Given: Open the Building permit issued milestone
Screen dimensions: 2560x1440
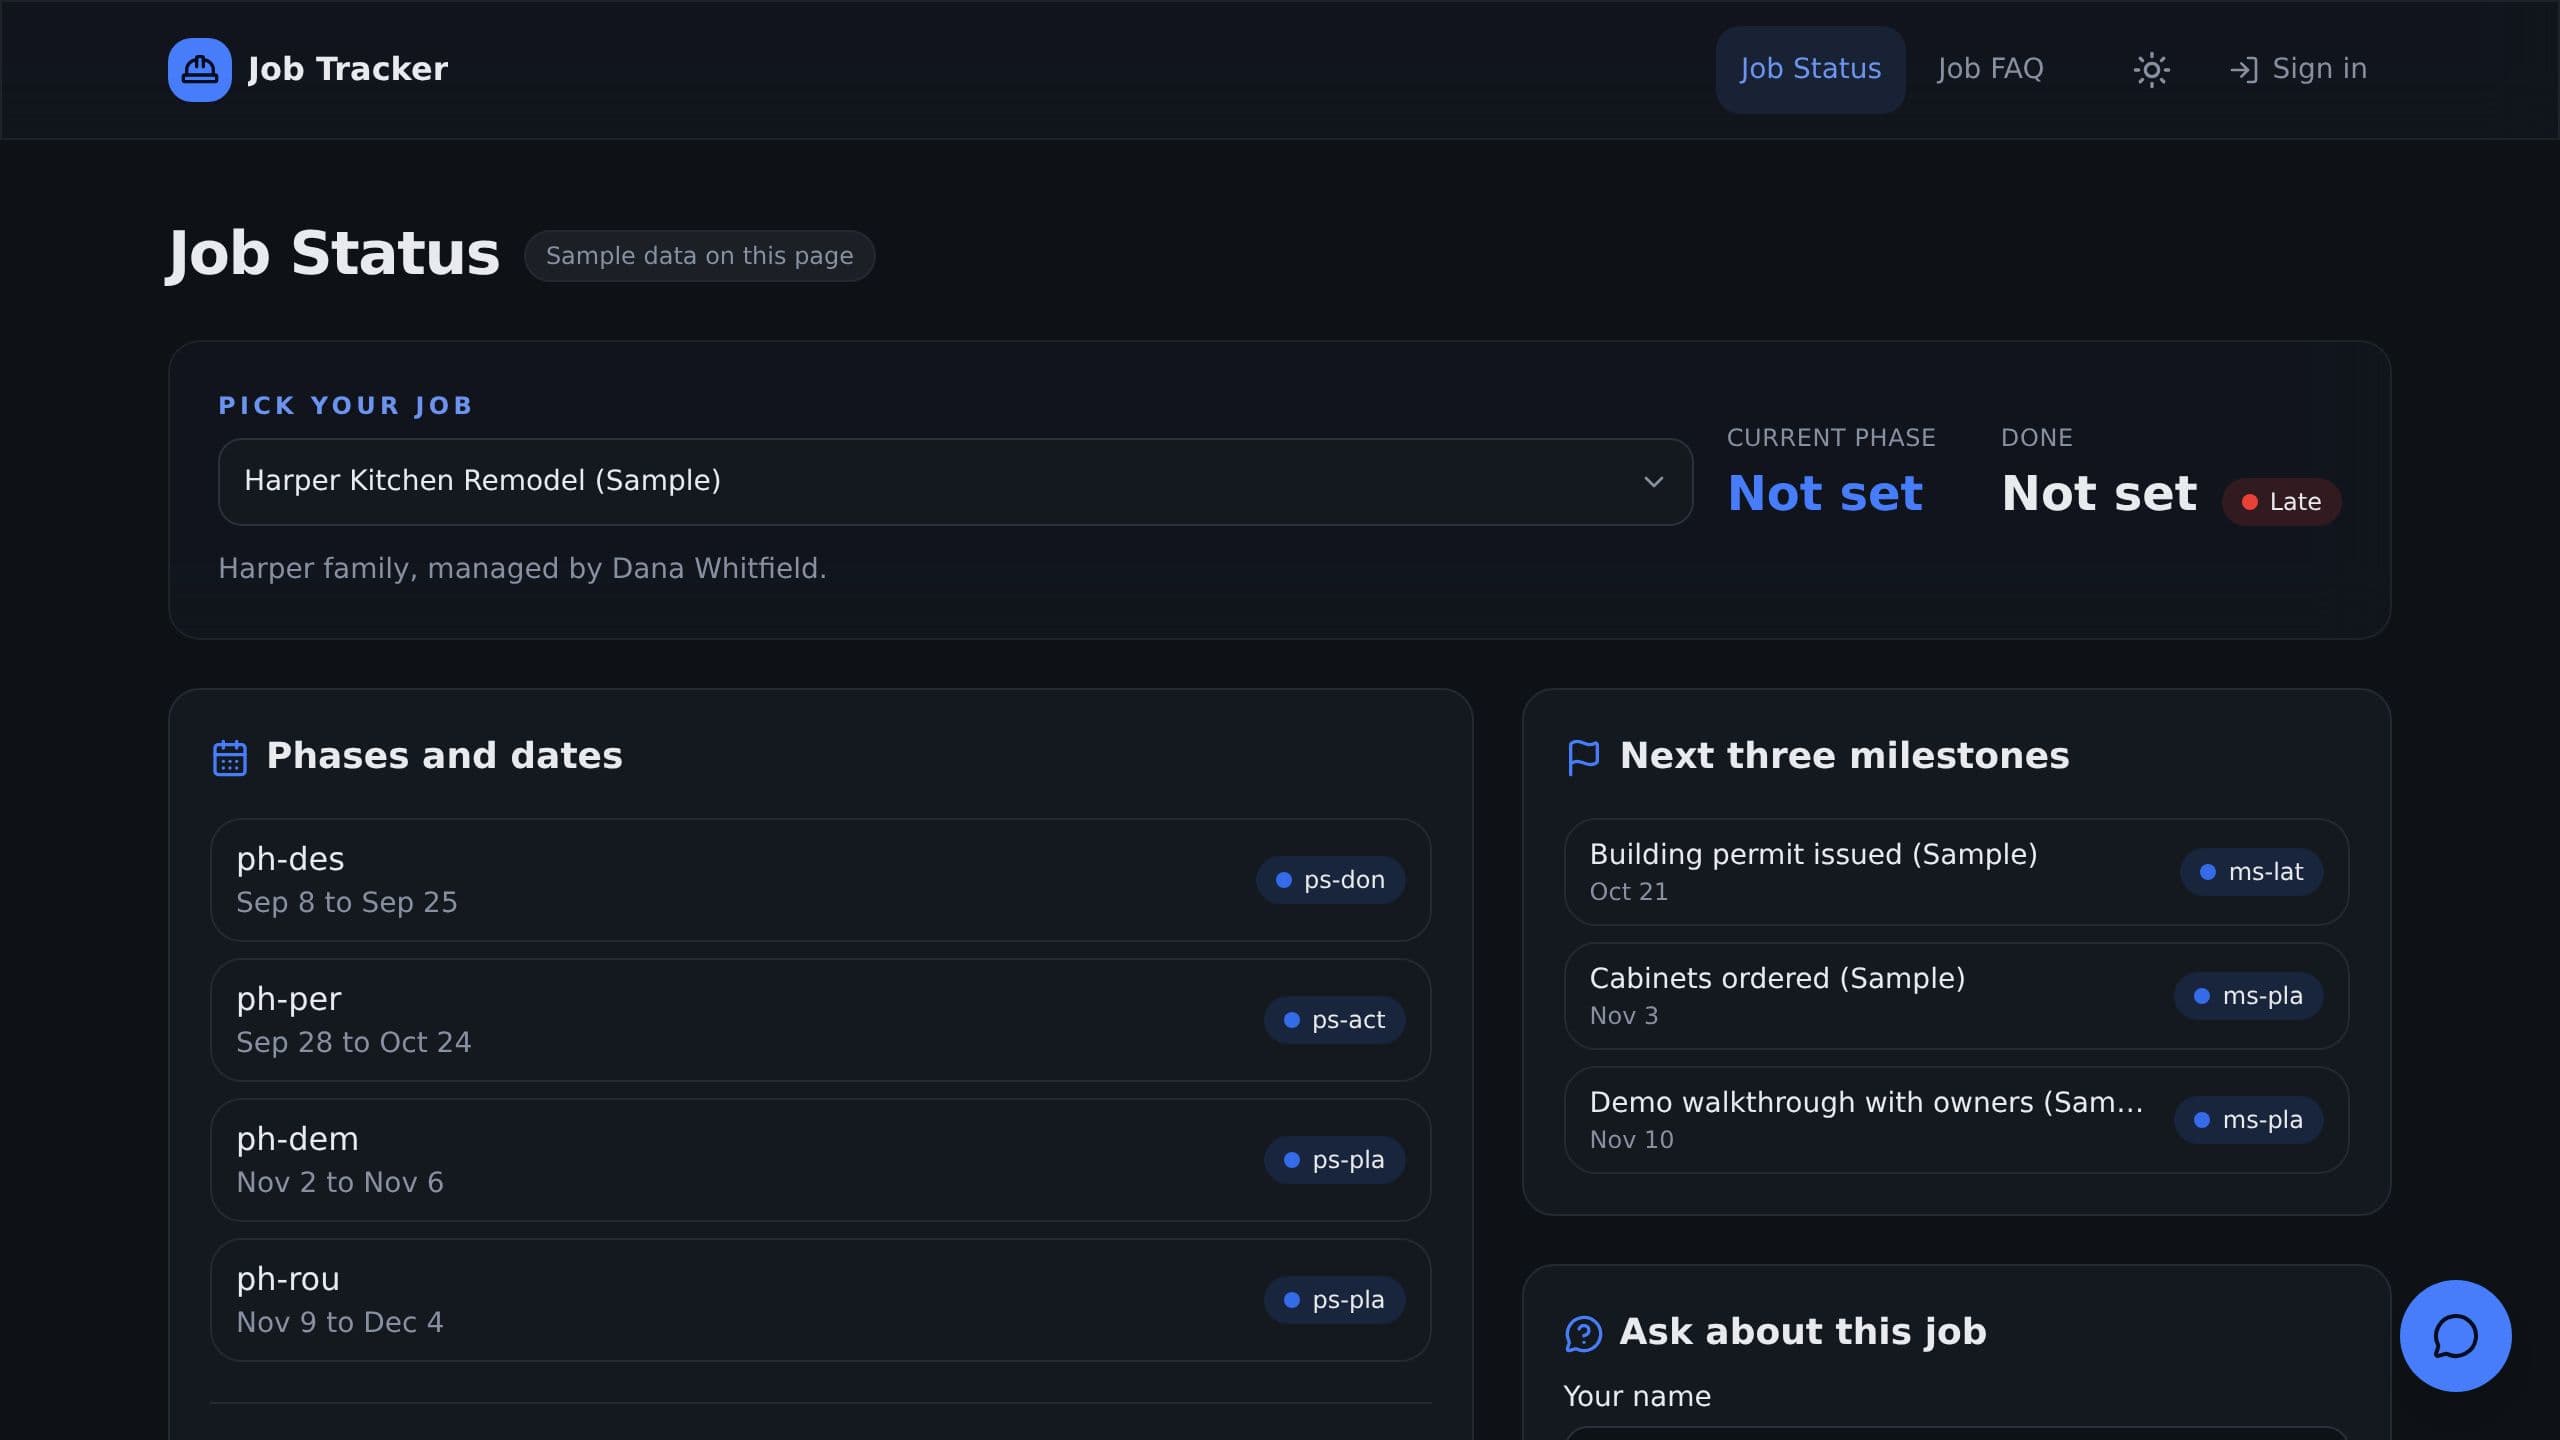Looking at the screenshot, I should click(x=1956, y=872).
